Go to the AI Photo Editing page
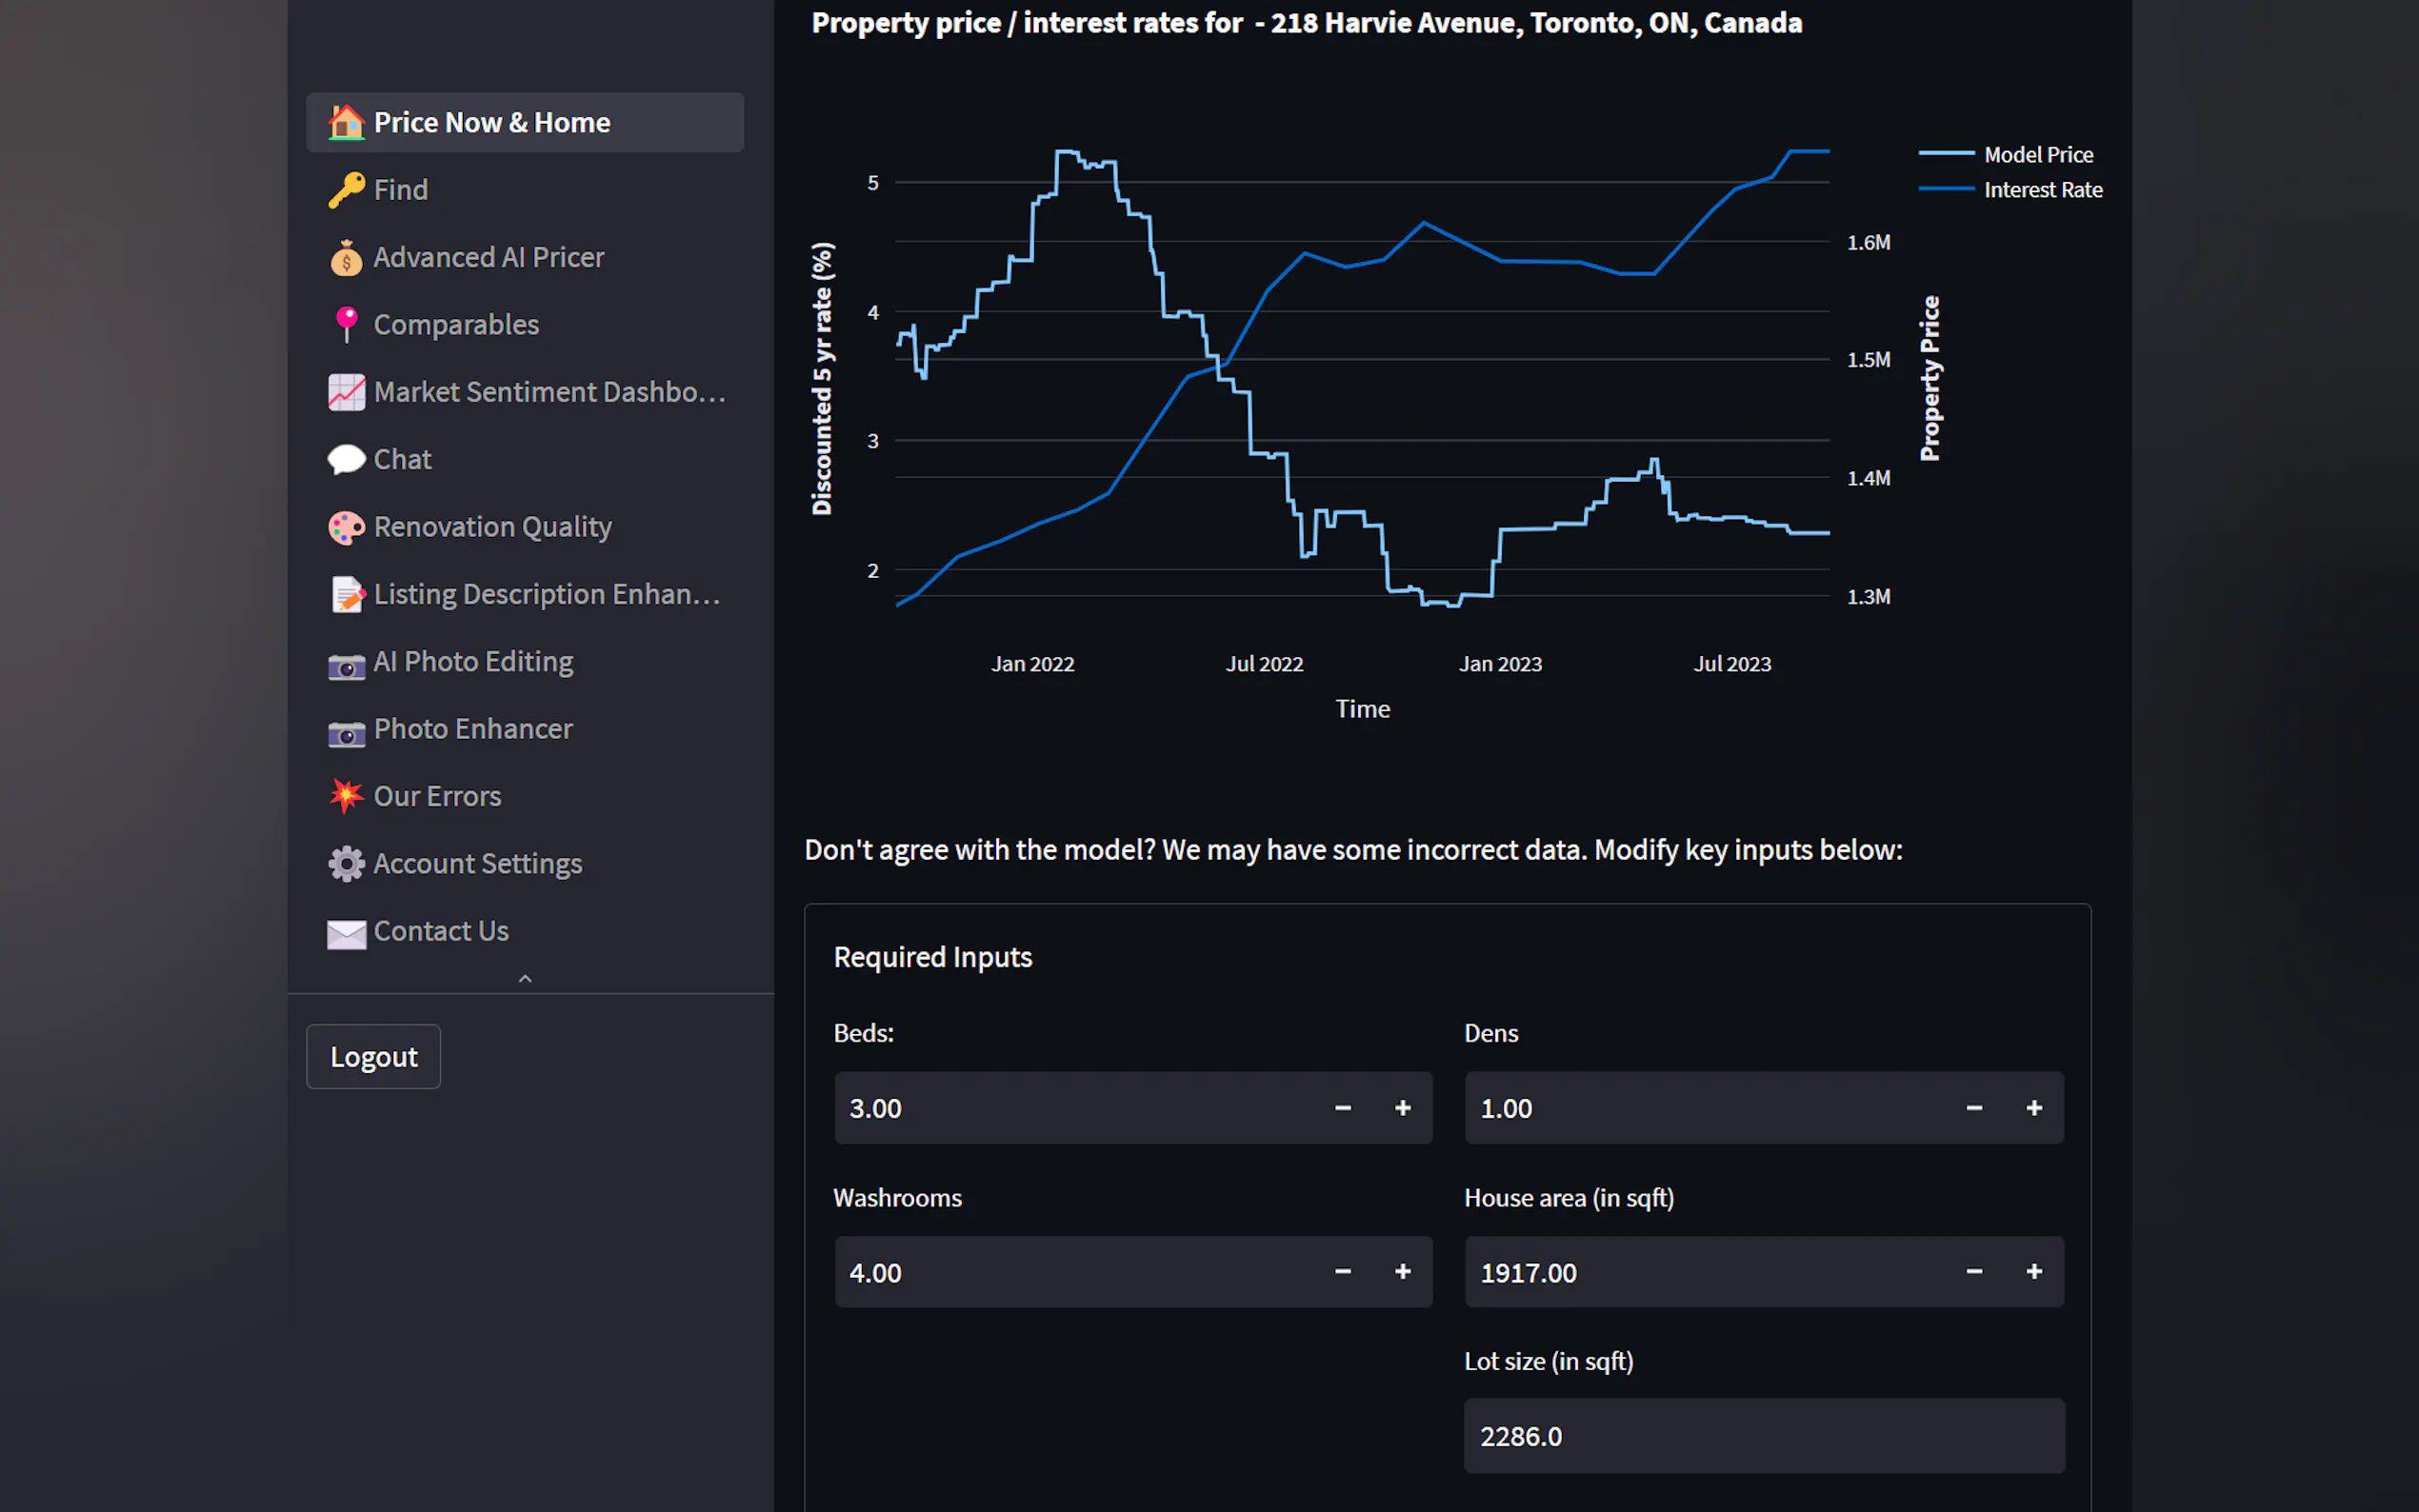This screenshot has height=1512, width=2419. coord(473,662)
